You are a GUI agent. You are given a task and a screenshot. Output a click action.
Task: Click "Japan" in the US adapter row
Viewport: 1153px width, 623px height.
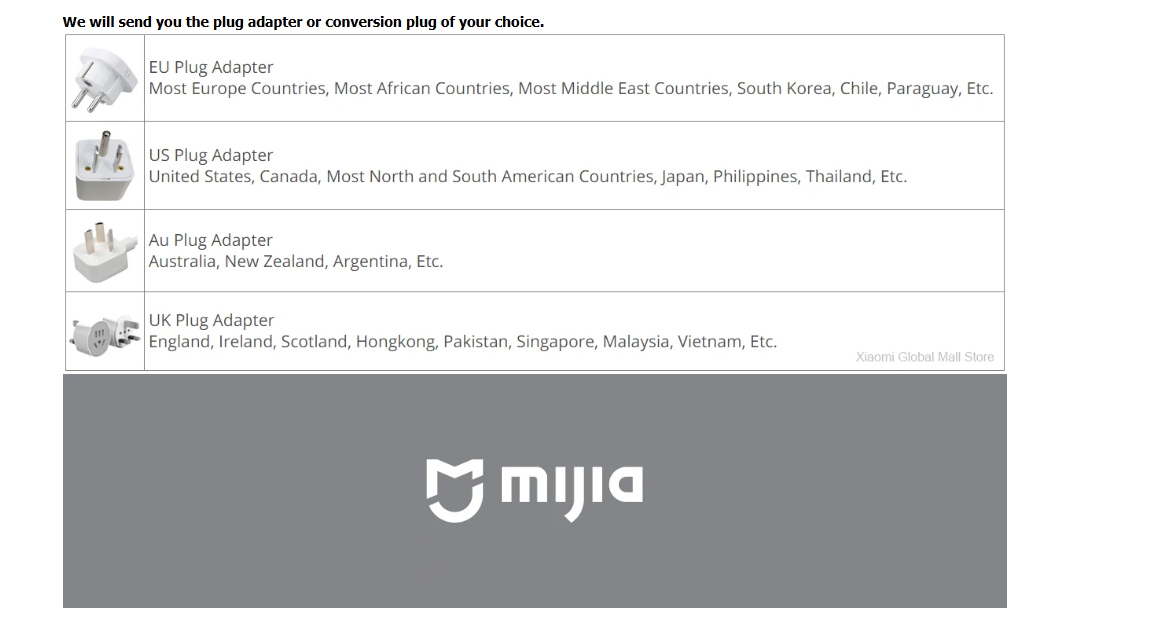coord(682,177)
